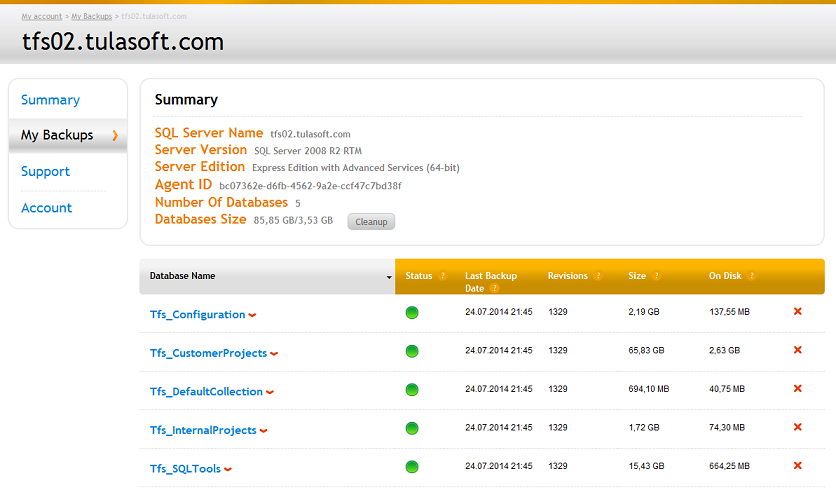
Task: Click the on-disk value 74,30 MB
Action: [x=727, y=428]
